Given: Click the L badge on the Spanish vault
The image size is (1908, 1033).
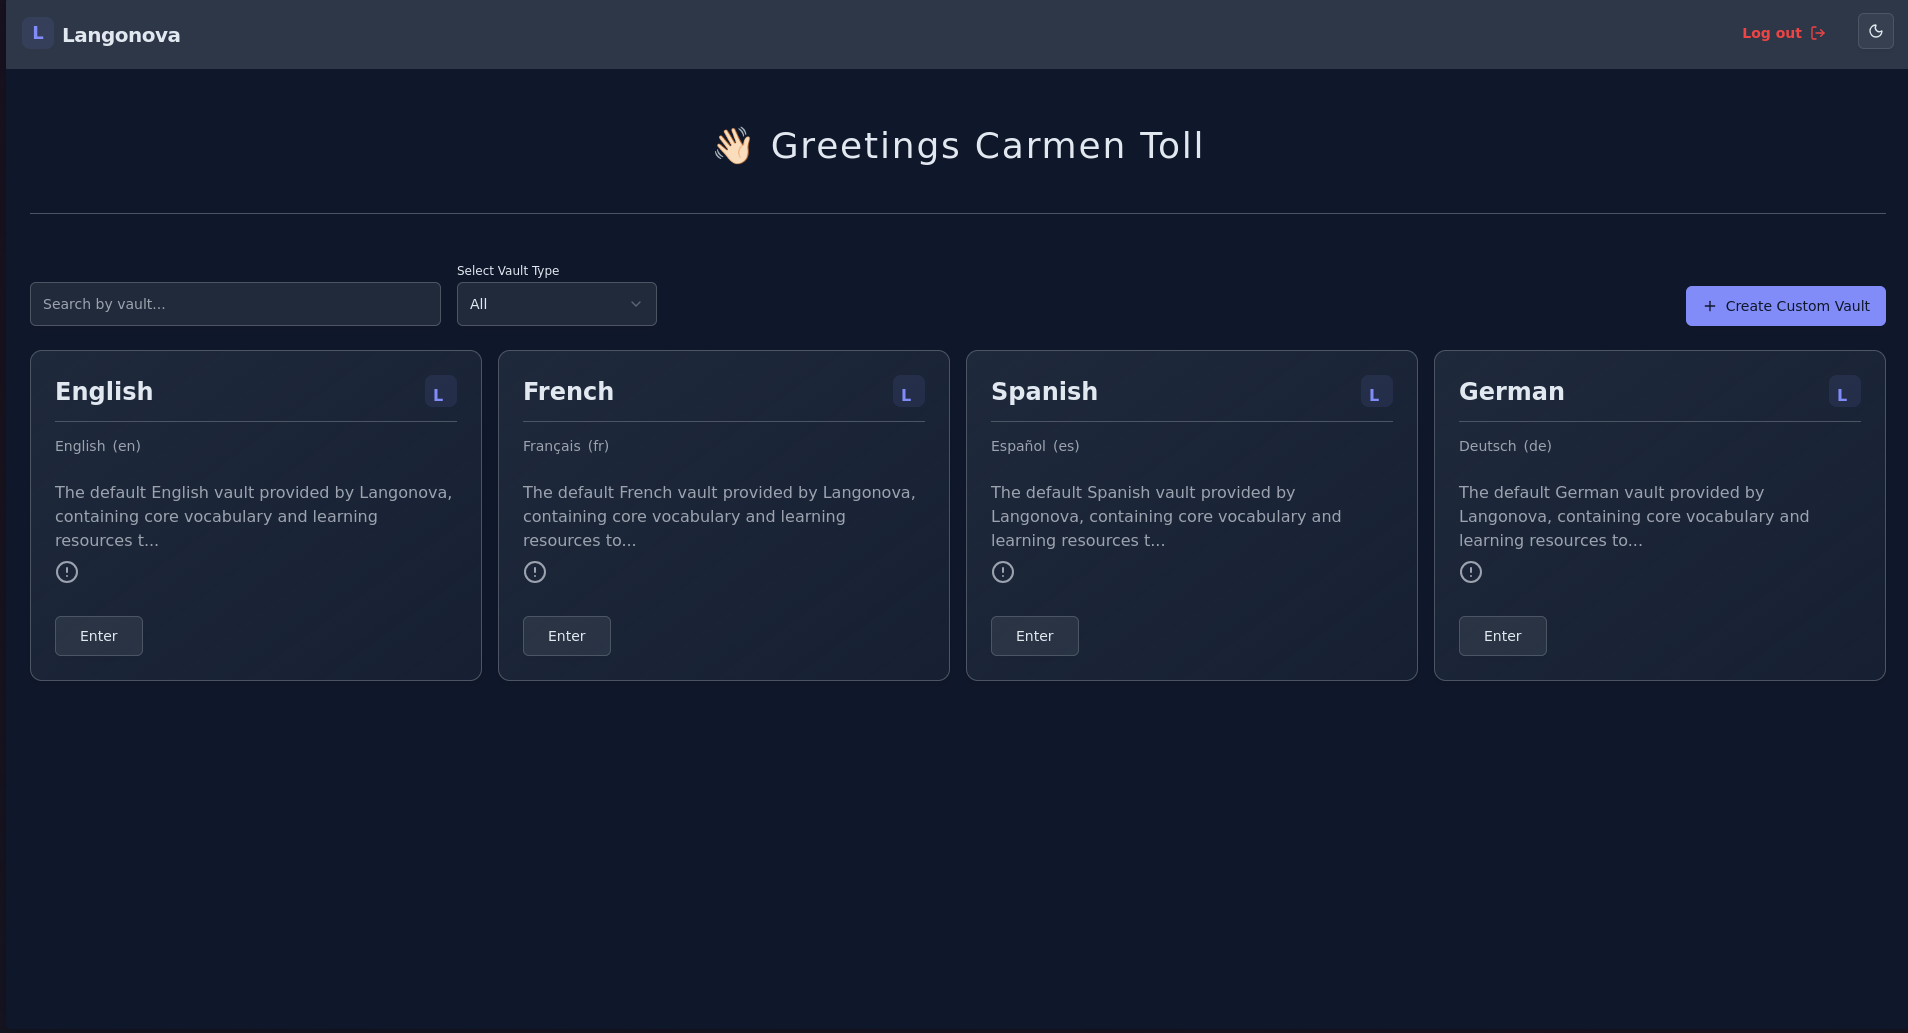Looking at the screenshot, I should click(1374, 391).
